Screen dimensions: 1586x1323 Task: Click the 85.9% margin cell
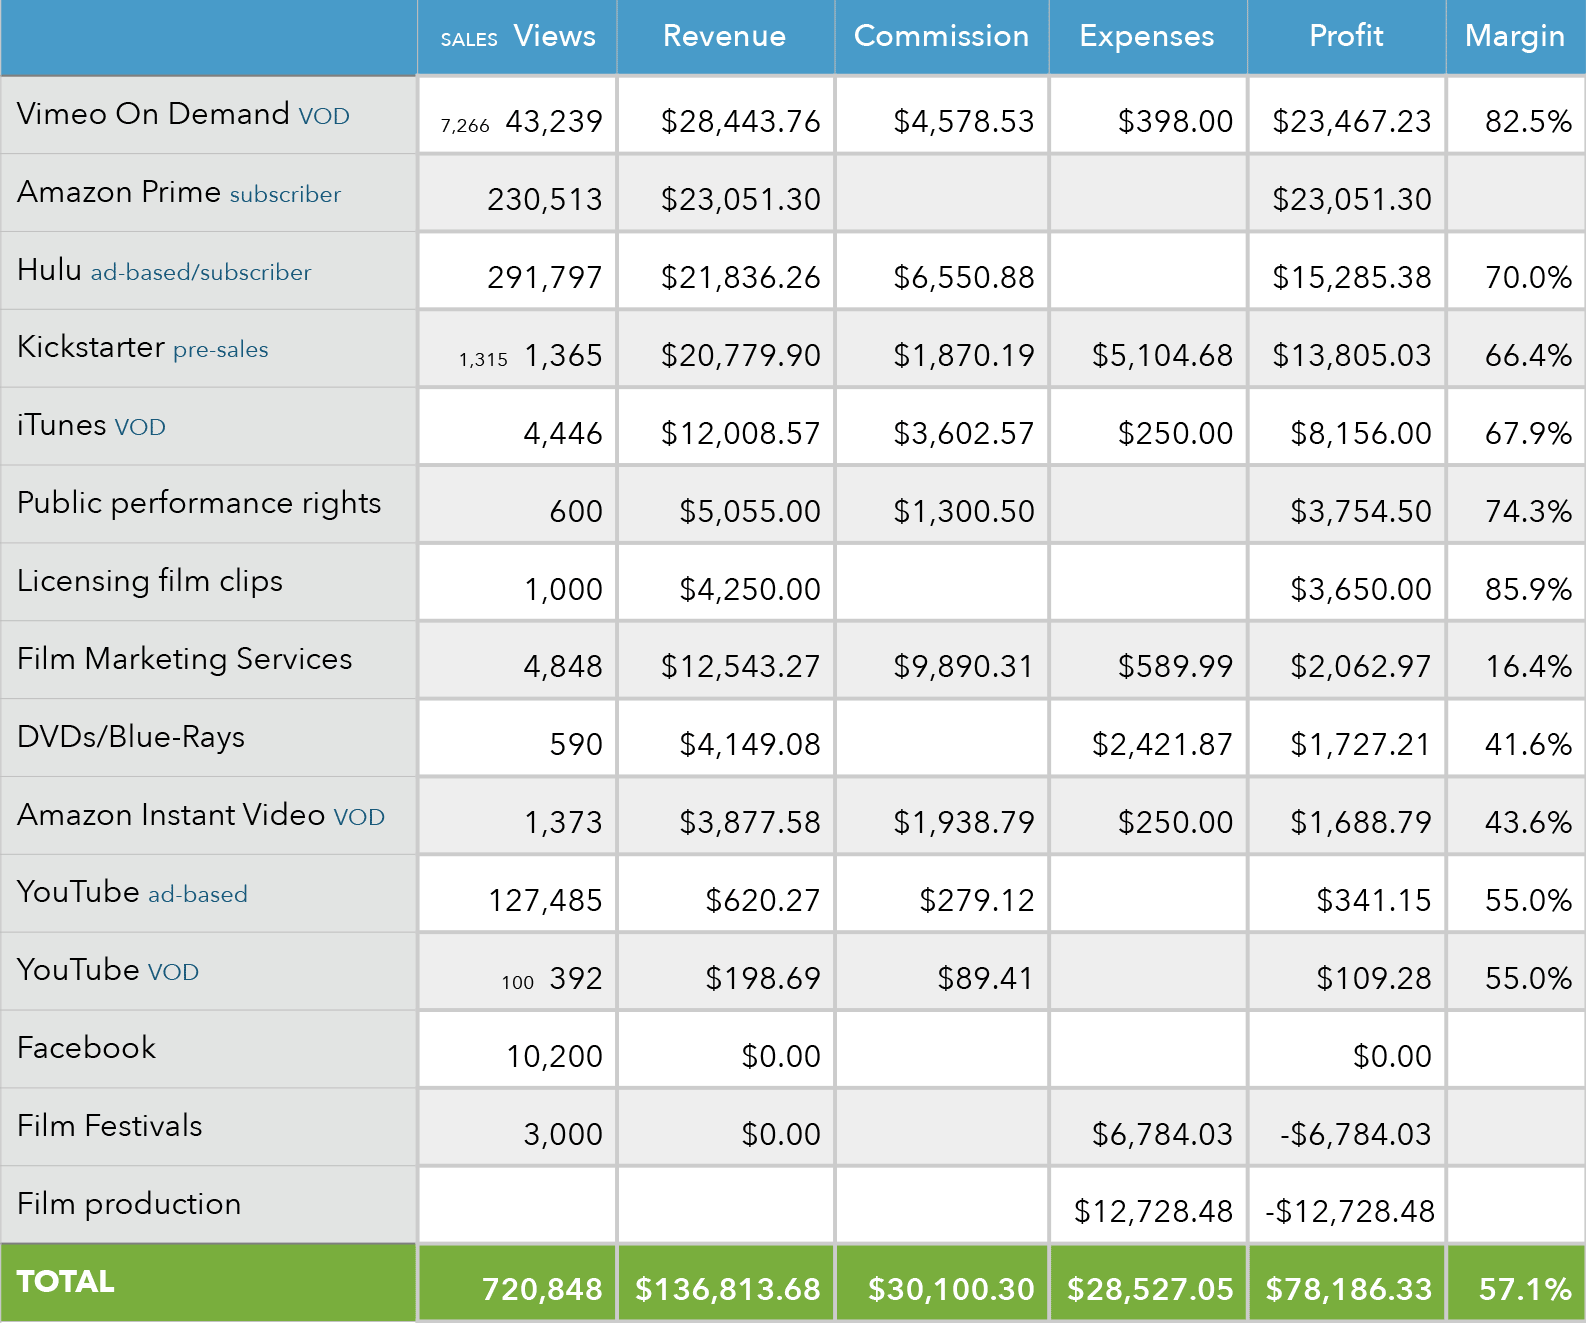[x=1516, y=583]
